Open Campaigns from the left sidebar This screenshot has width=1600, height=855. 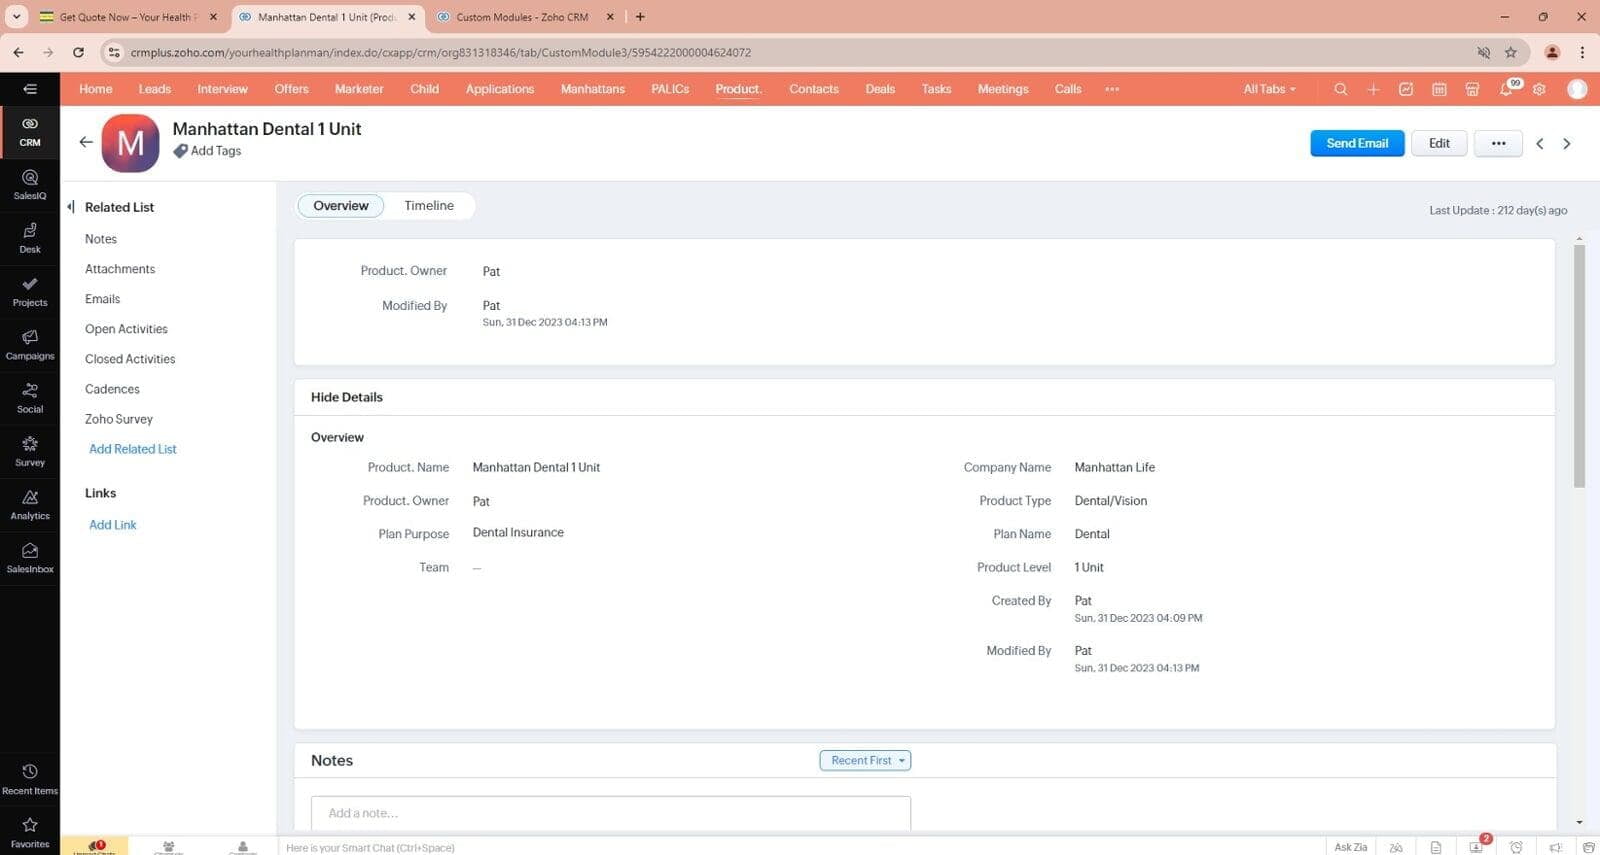tap(30, 345)
